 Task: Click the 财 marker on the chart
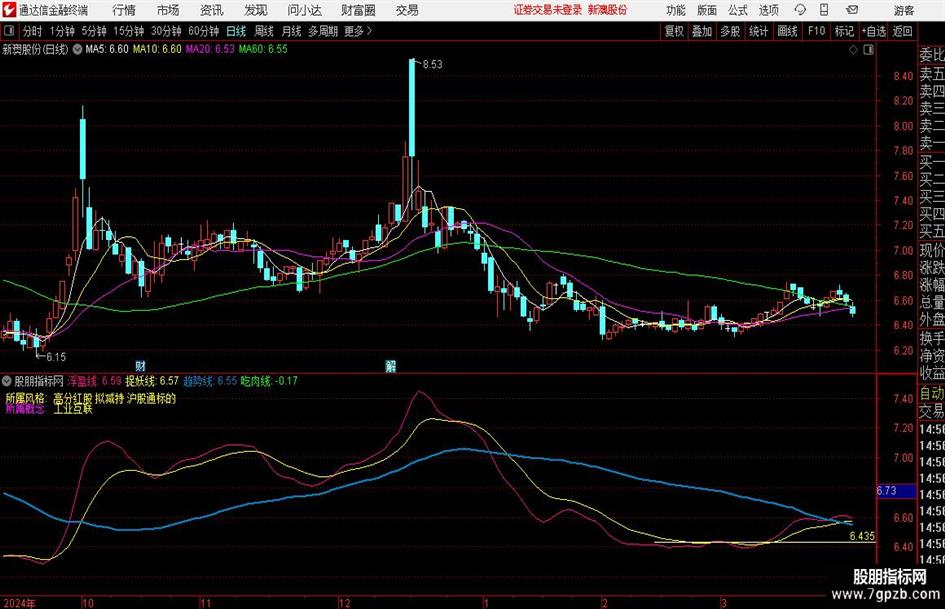click(140, 365)
